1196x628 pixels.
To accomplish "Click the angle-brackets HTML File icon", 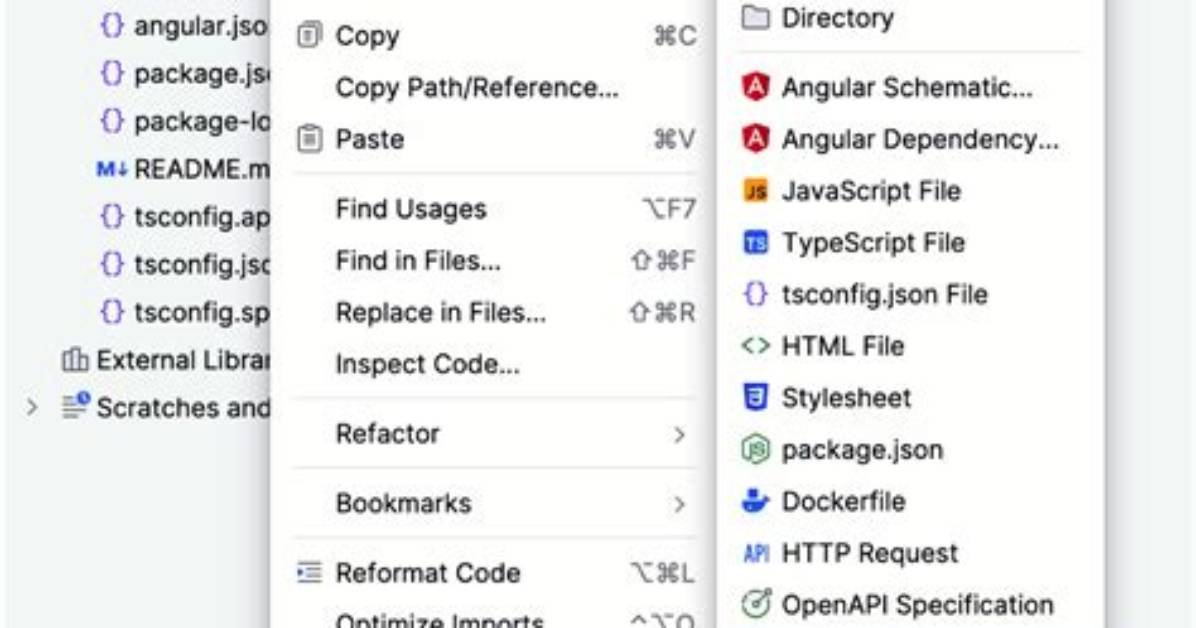I will (755, 346).
